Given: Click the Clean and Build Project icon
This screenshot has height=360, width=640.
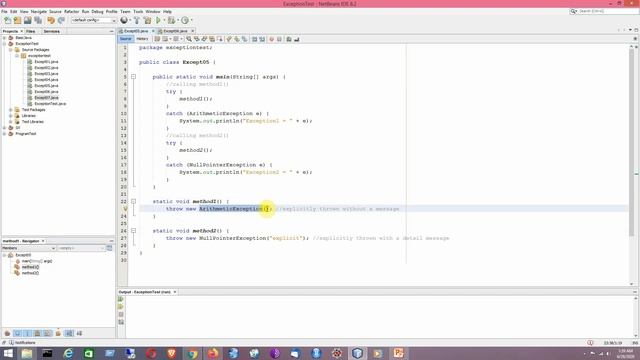Looking at the screenshot, I should [147, 20].
